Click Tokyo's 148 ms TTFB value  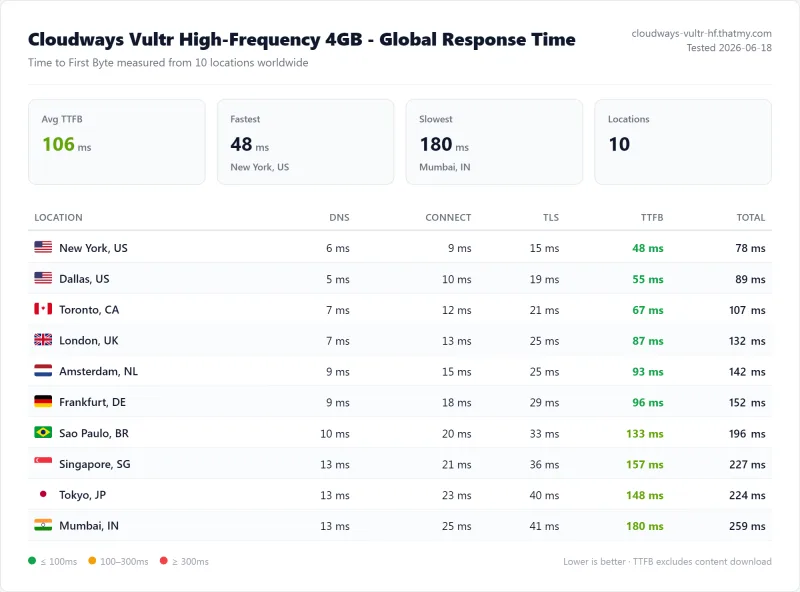click(645, 495)
